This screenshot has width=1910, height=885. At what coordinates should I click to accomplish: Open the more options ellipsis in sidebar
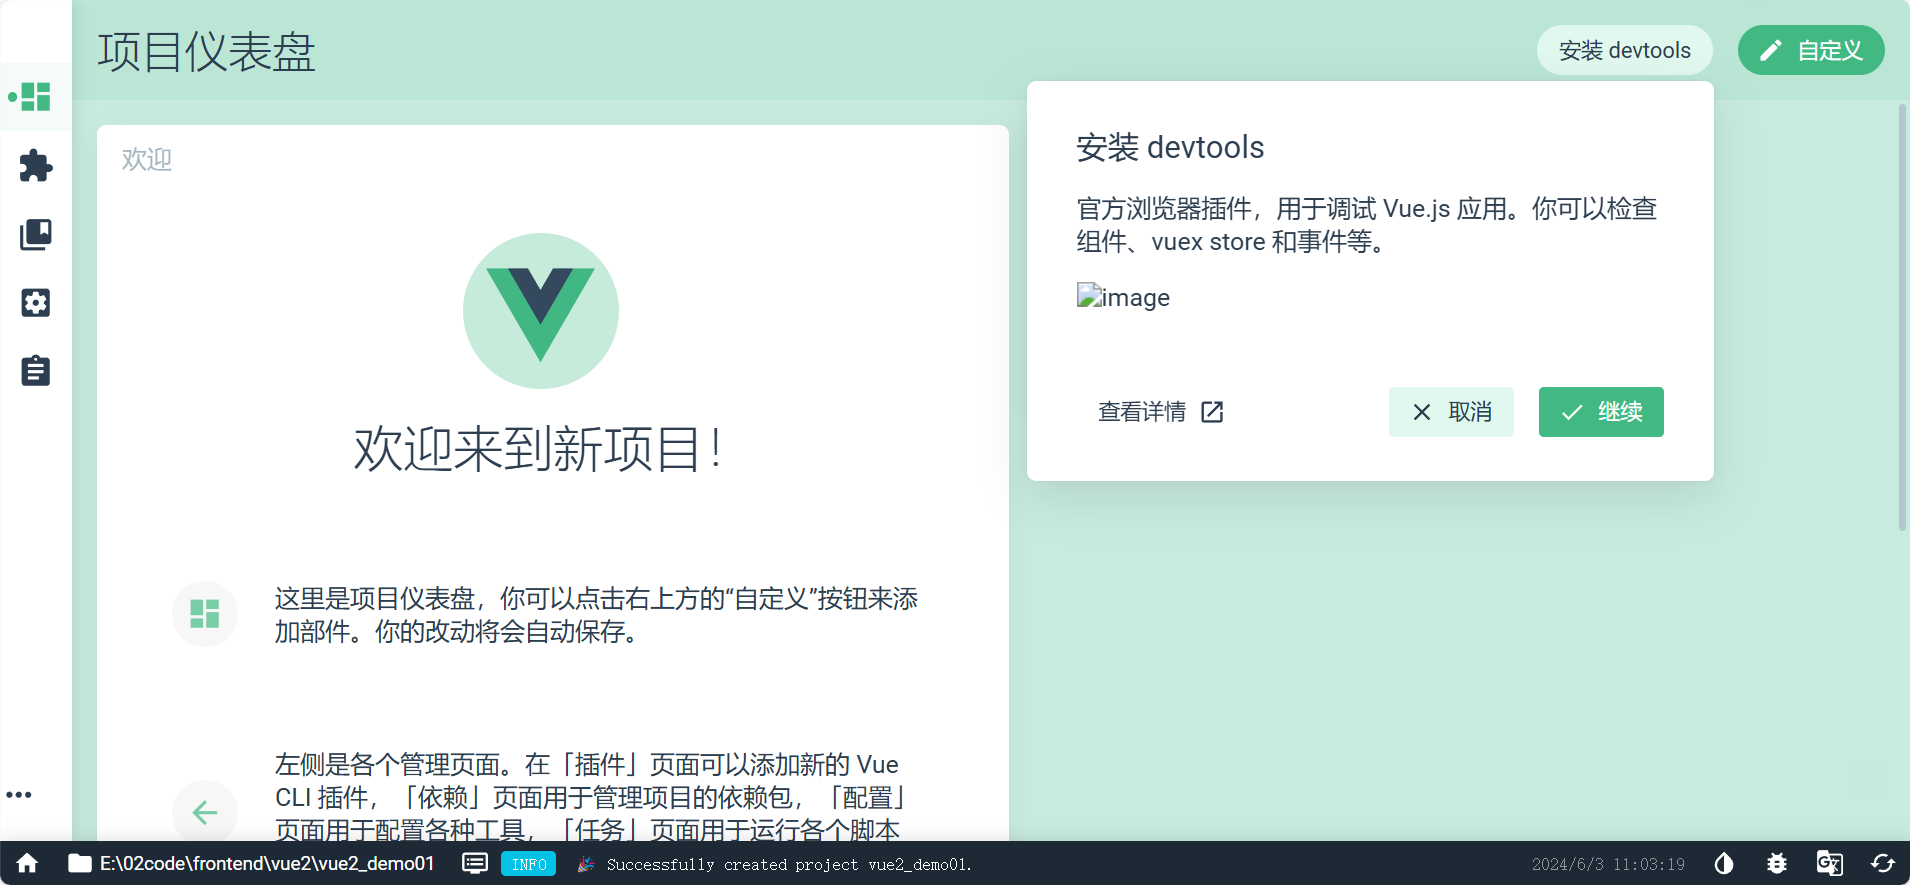tap(19, 795)
